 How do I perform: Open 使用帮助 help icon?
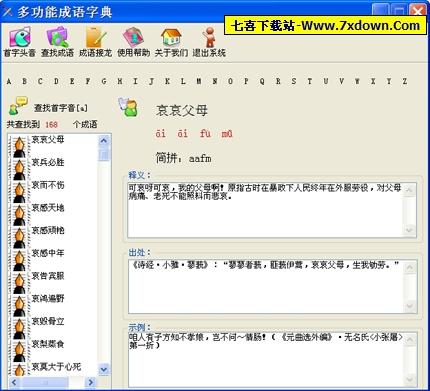(133, 42)
